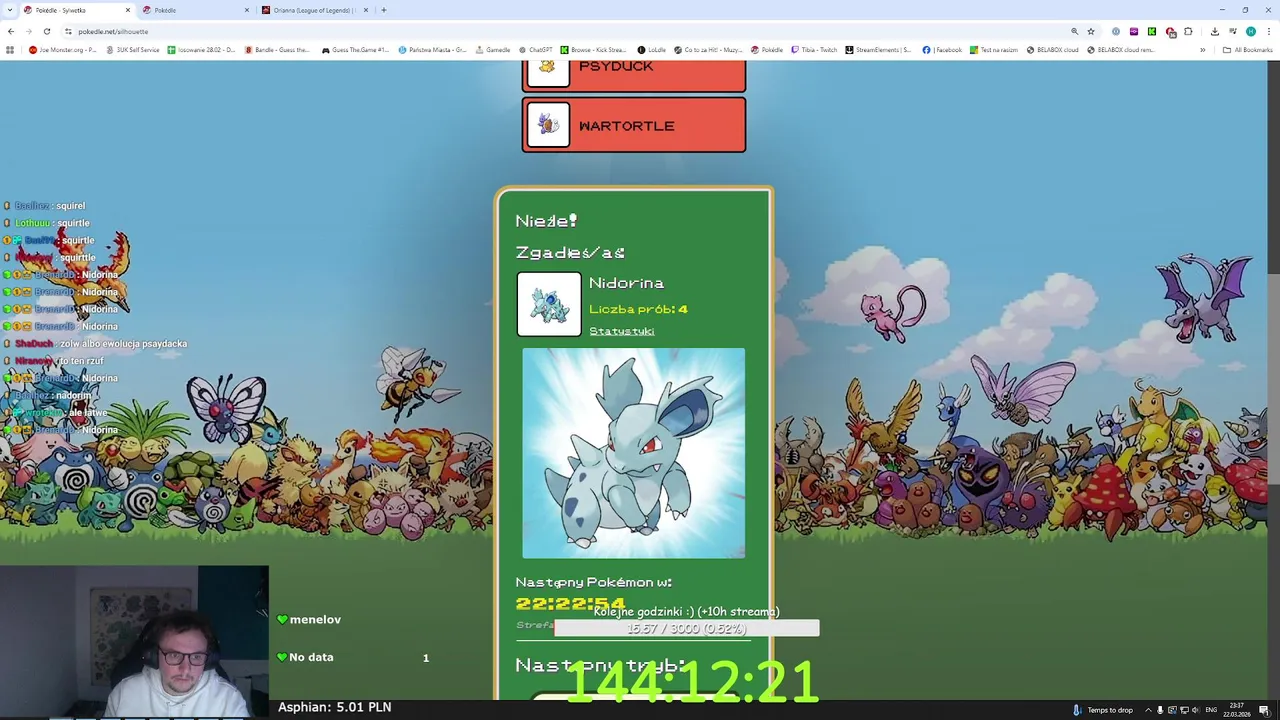Open the first BELABOX cloud bookmark
This screenshot has height=720, width=1280.
click(1052, 50)
